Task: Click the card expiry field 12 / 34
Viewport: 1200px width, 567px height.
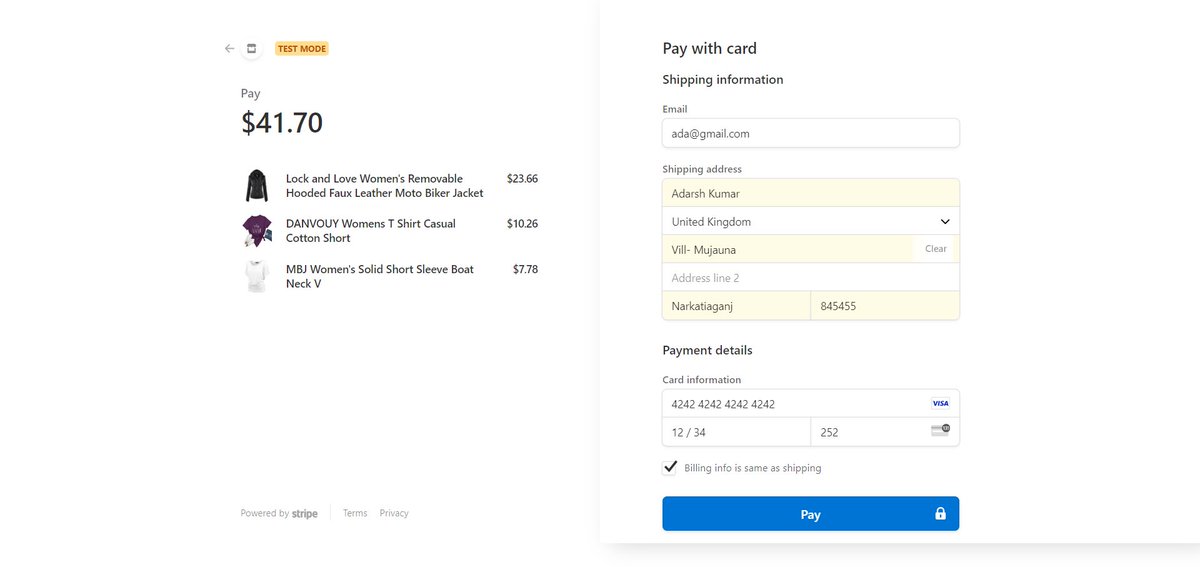Action: [x=736, y=432]
